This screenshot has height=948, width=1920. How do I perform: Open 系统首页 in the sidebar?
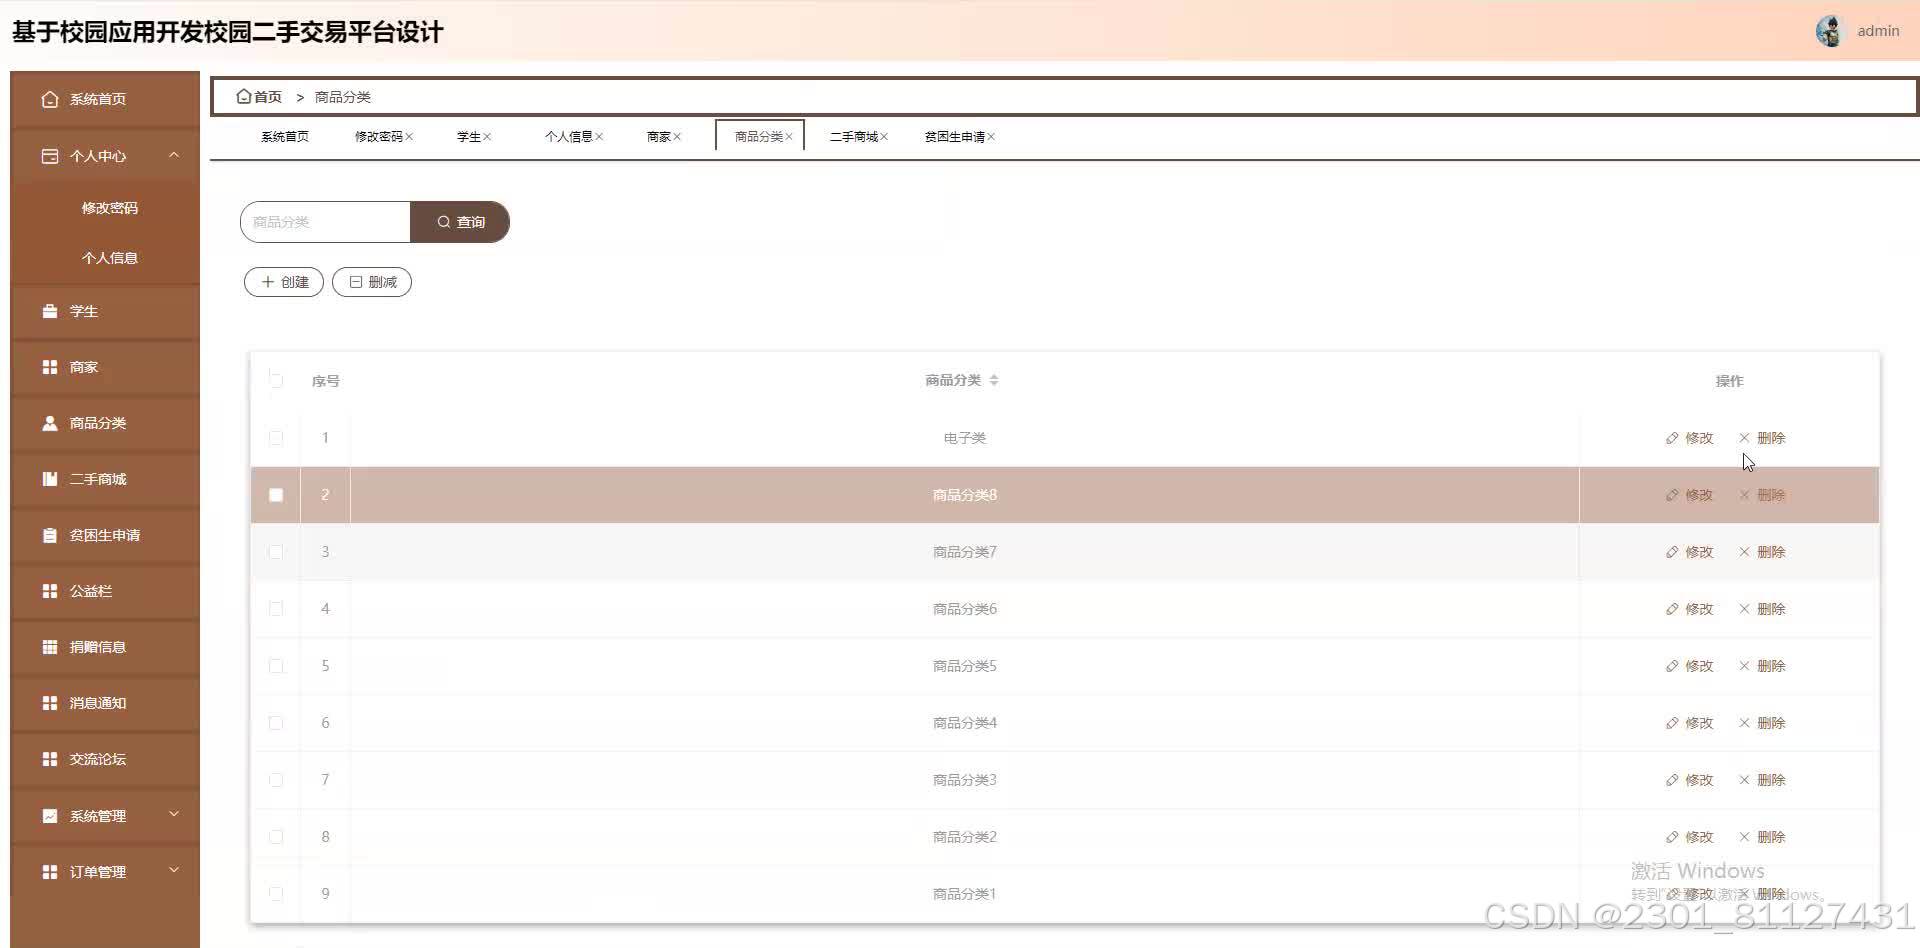click(105, 99)
